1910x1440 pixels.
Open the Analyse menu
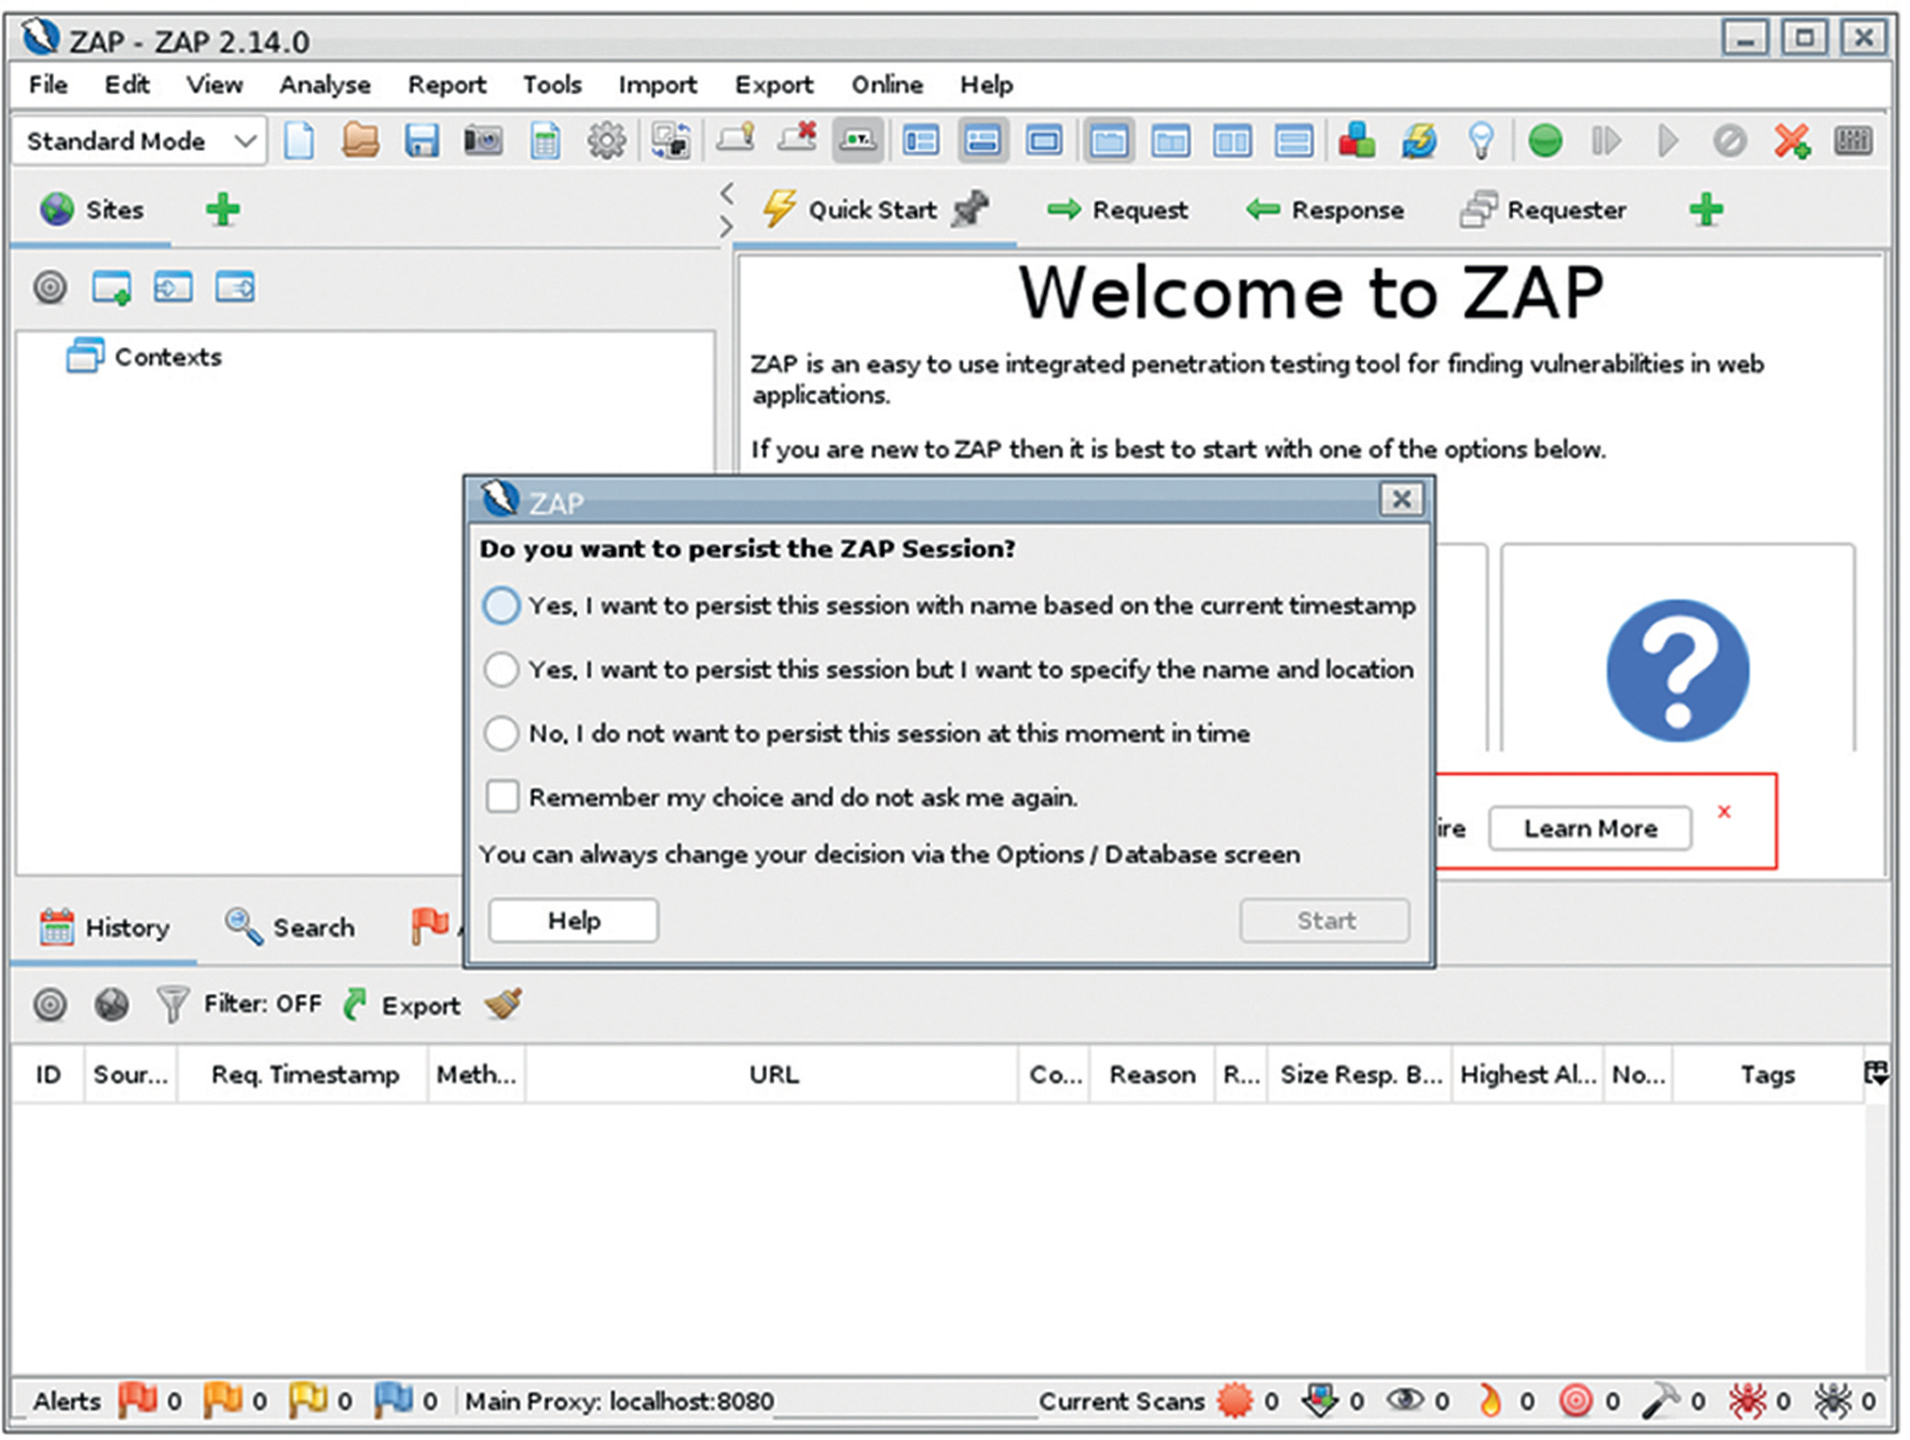click(x=325, y=85)
